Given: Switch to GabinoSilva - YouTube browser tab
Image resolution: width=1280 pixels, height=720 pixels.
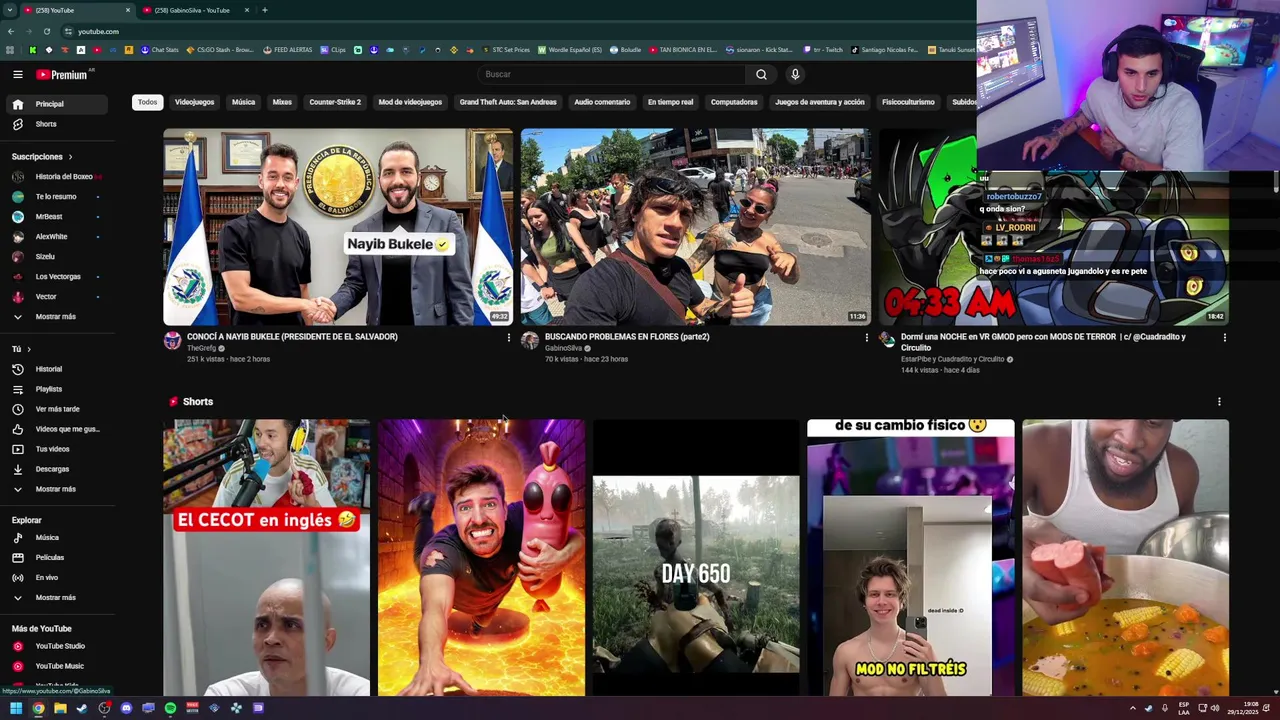Looking at the screenshot, I should (196, 10).
